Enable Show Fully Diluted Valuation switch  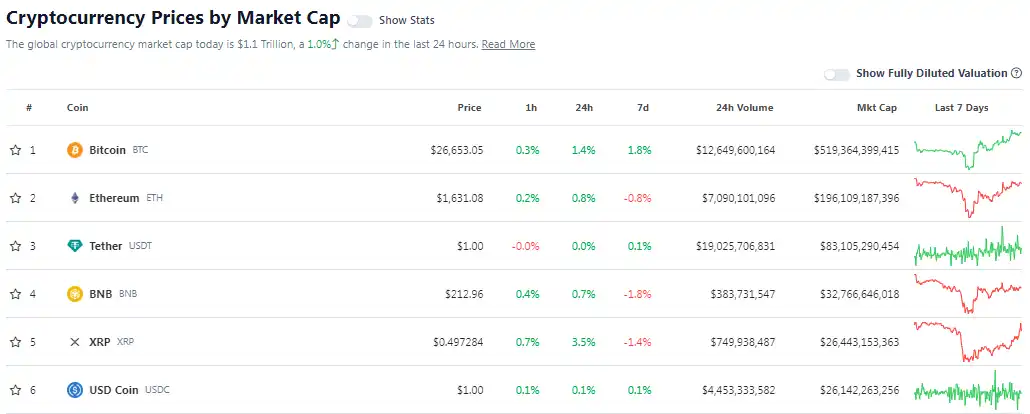[836, 74]
